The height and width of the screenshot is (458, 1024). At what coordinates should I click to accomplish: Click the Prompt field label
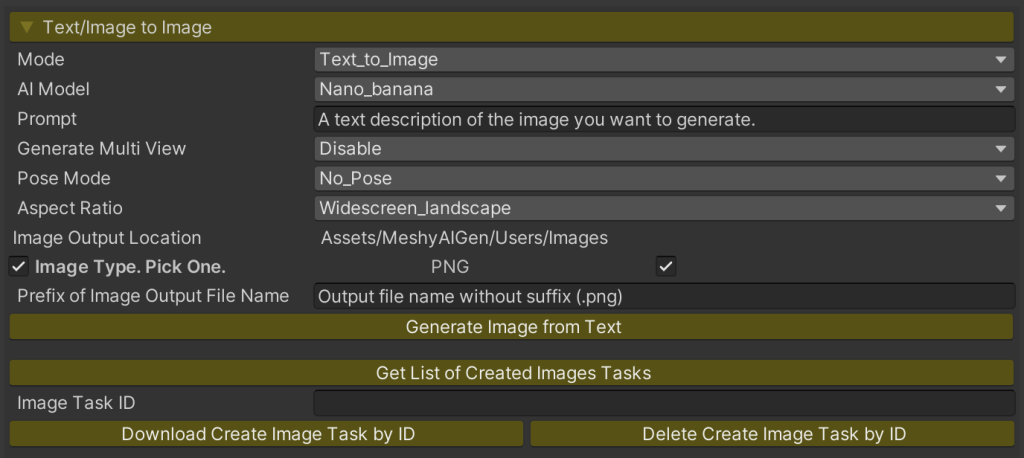coord(47,119)
